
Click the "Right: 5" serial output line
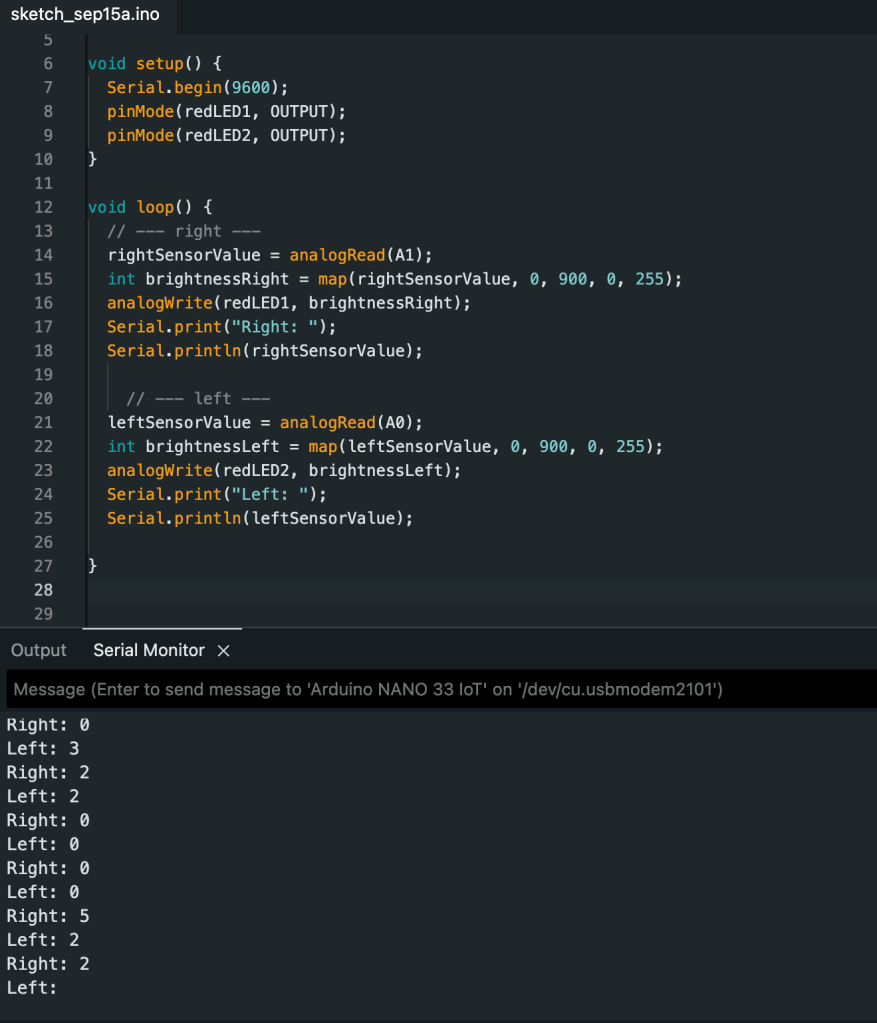pyautogui.click(x=48, y=916)
